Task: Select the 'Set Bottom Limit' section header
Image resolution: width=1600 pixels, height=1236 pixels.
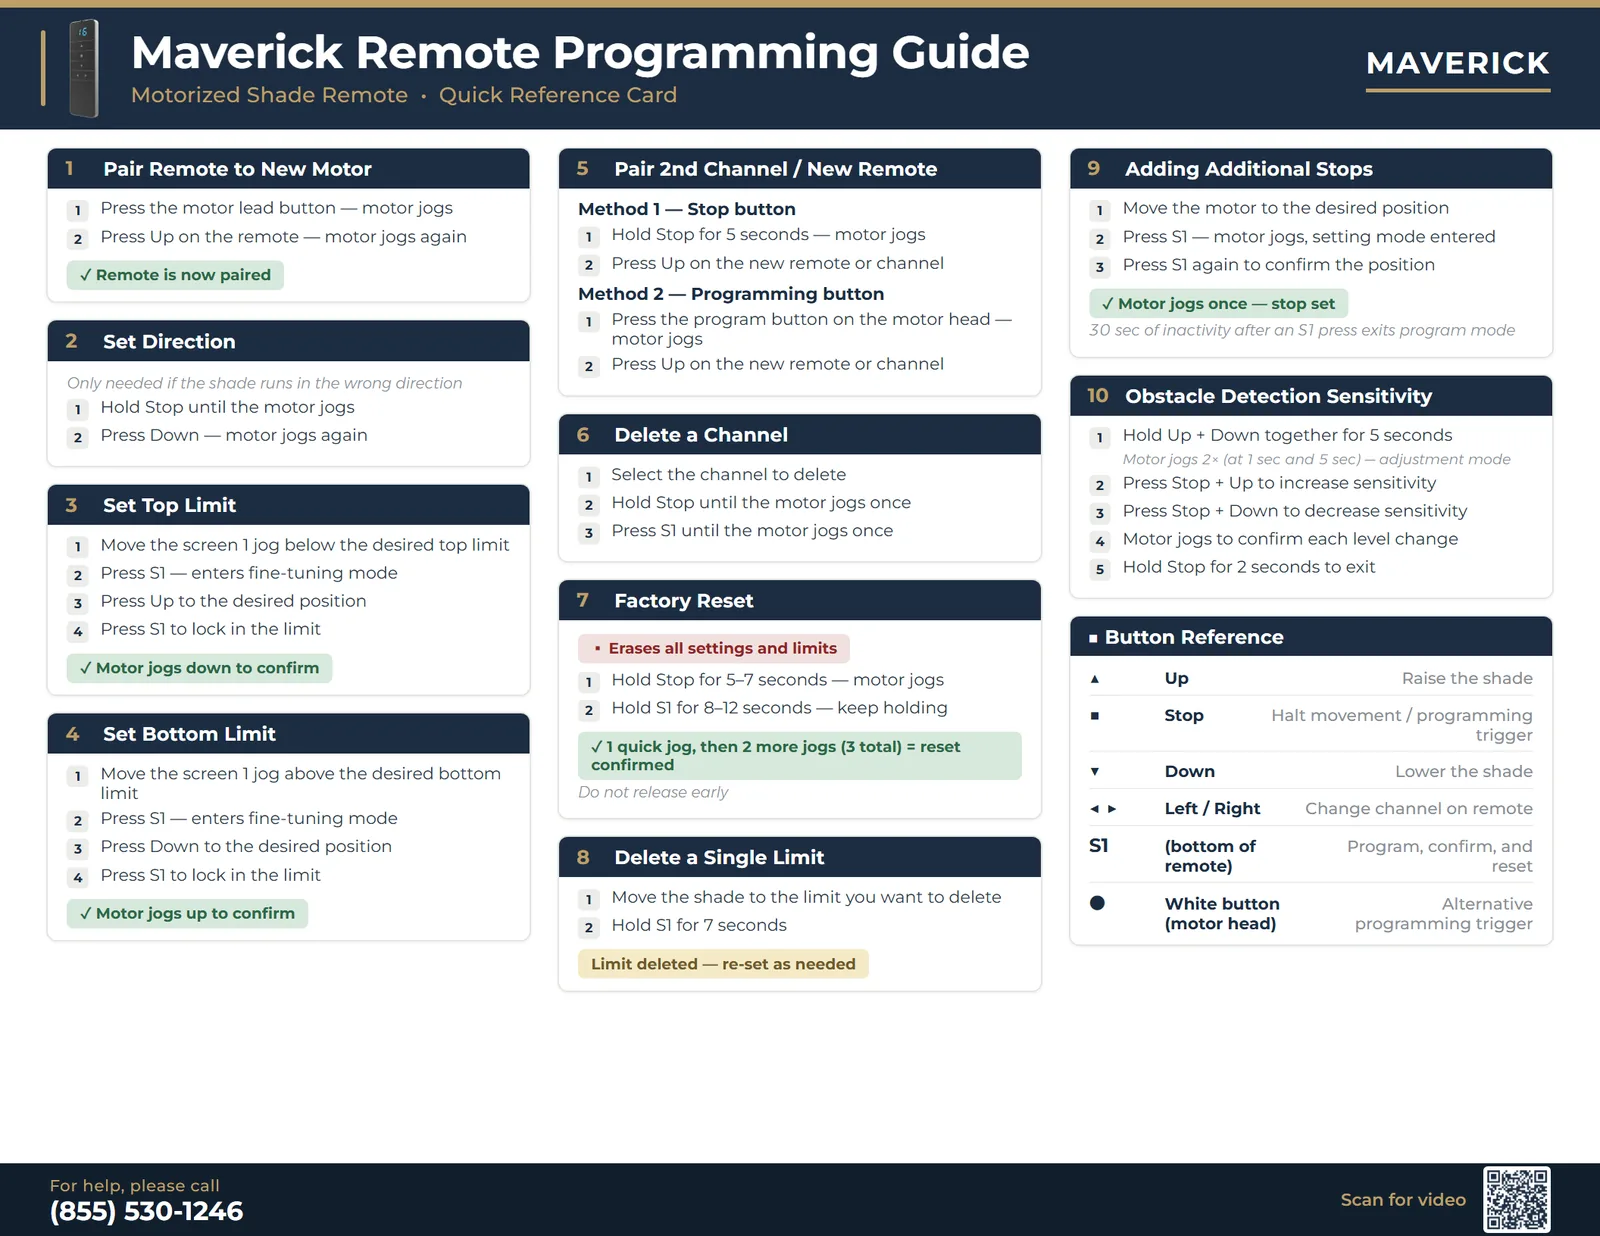Action: 289,734
